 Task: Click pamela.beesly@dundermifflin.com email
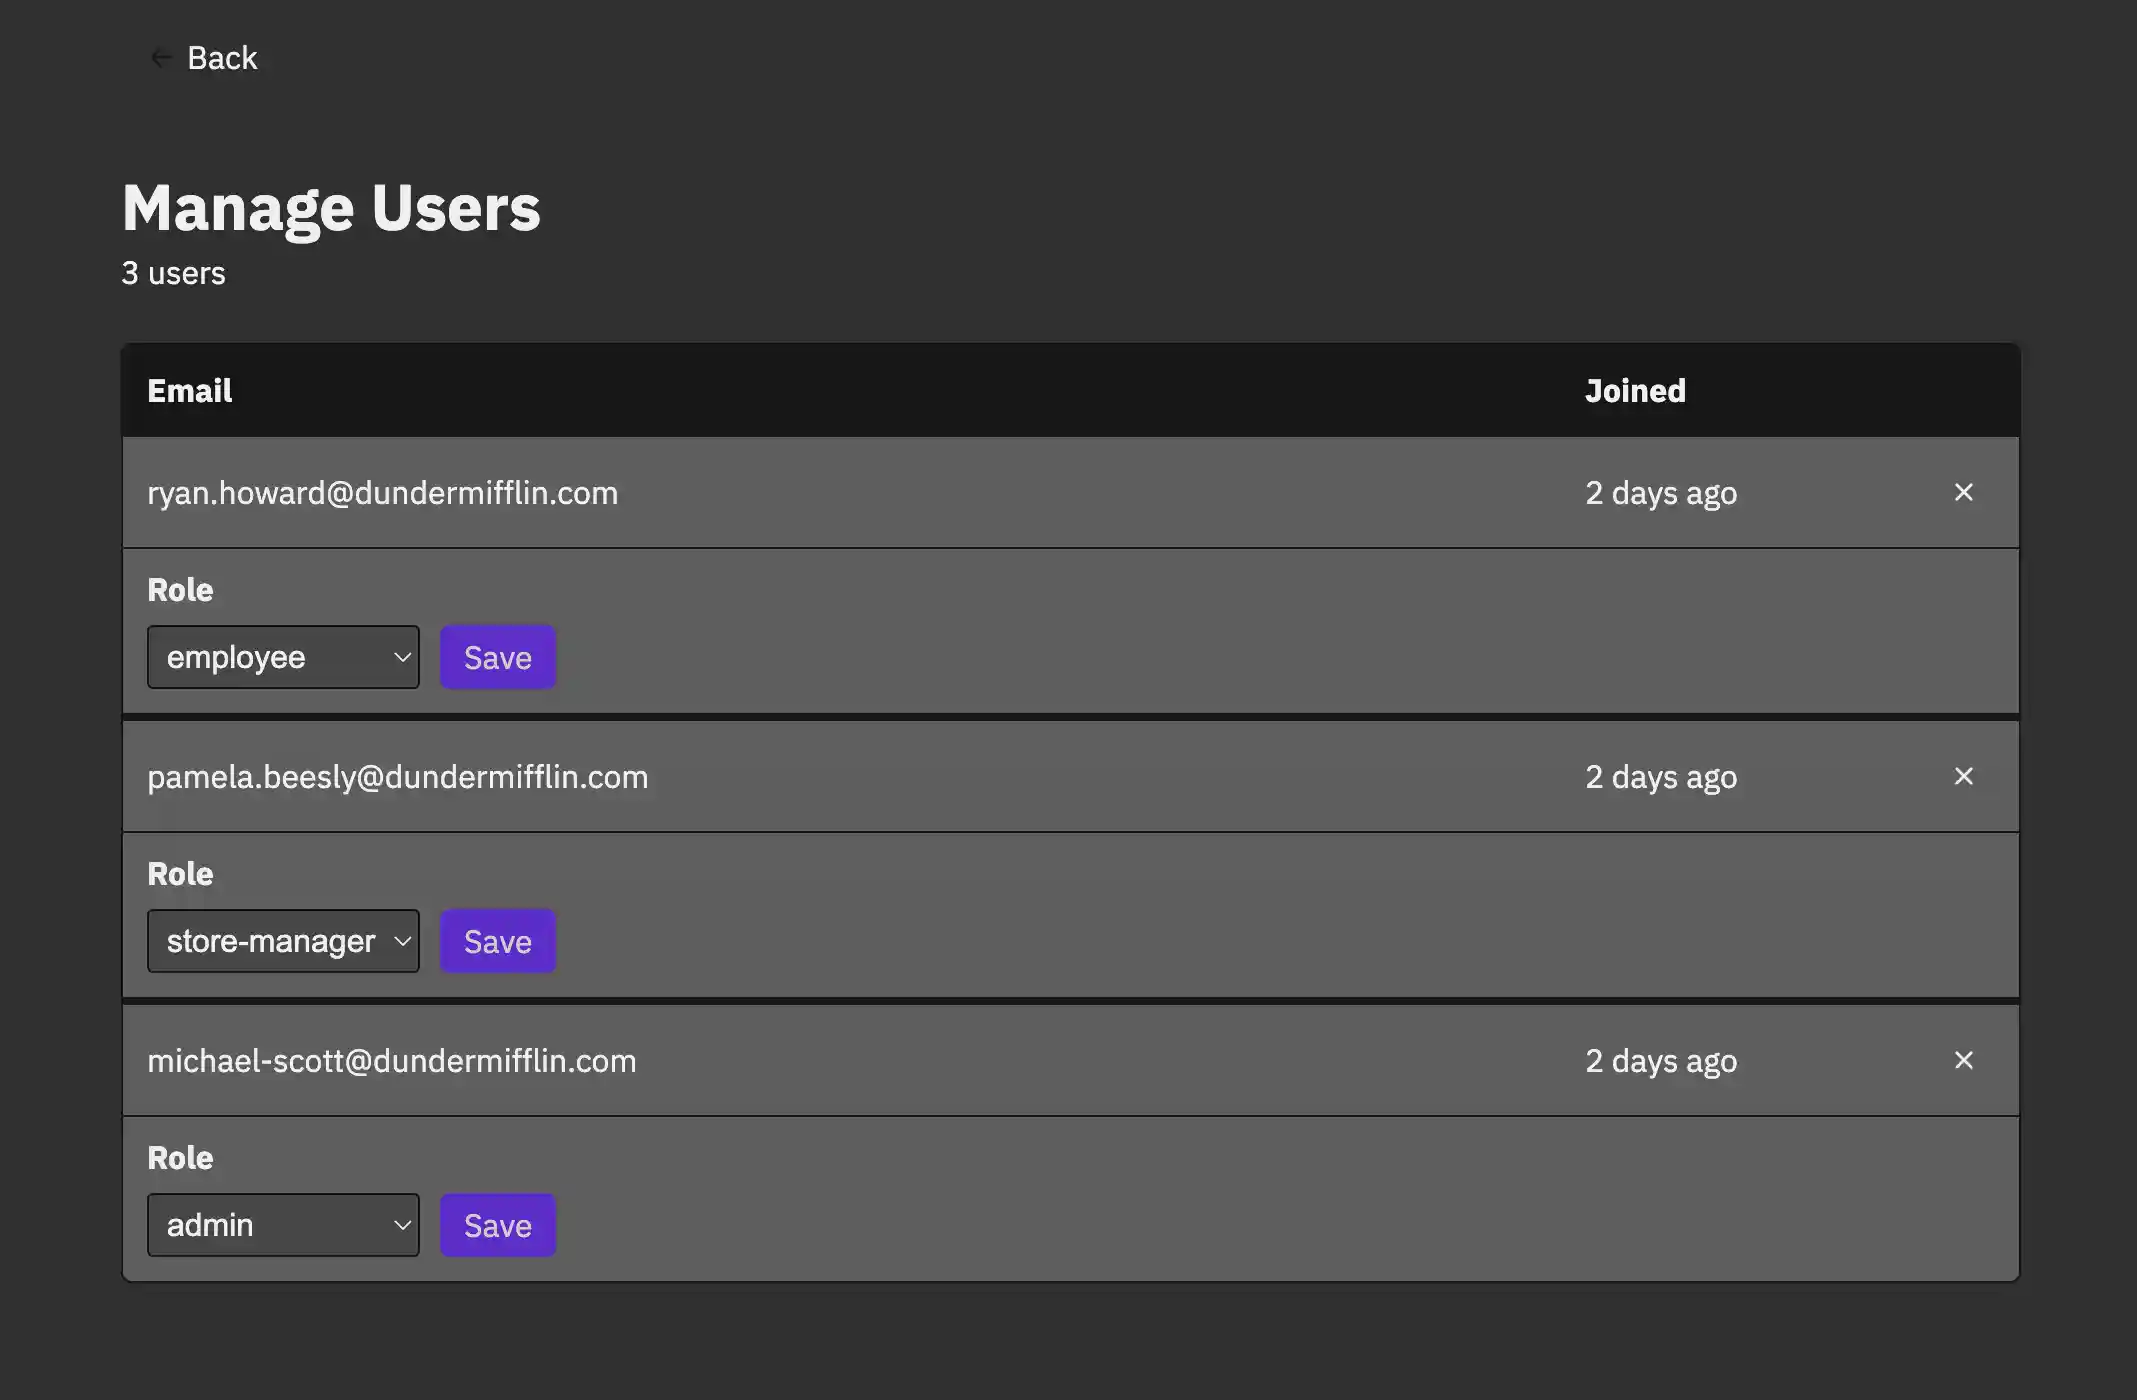point(397,777)
